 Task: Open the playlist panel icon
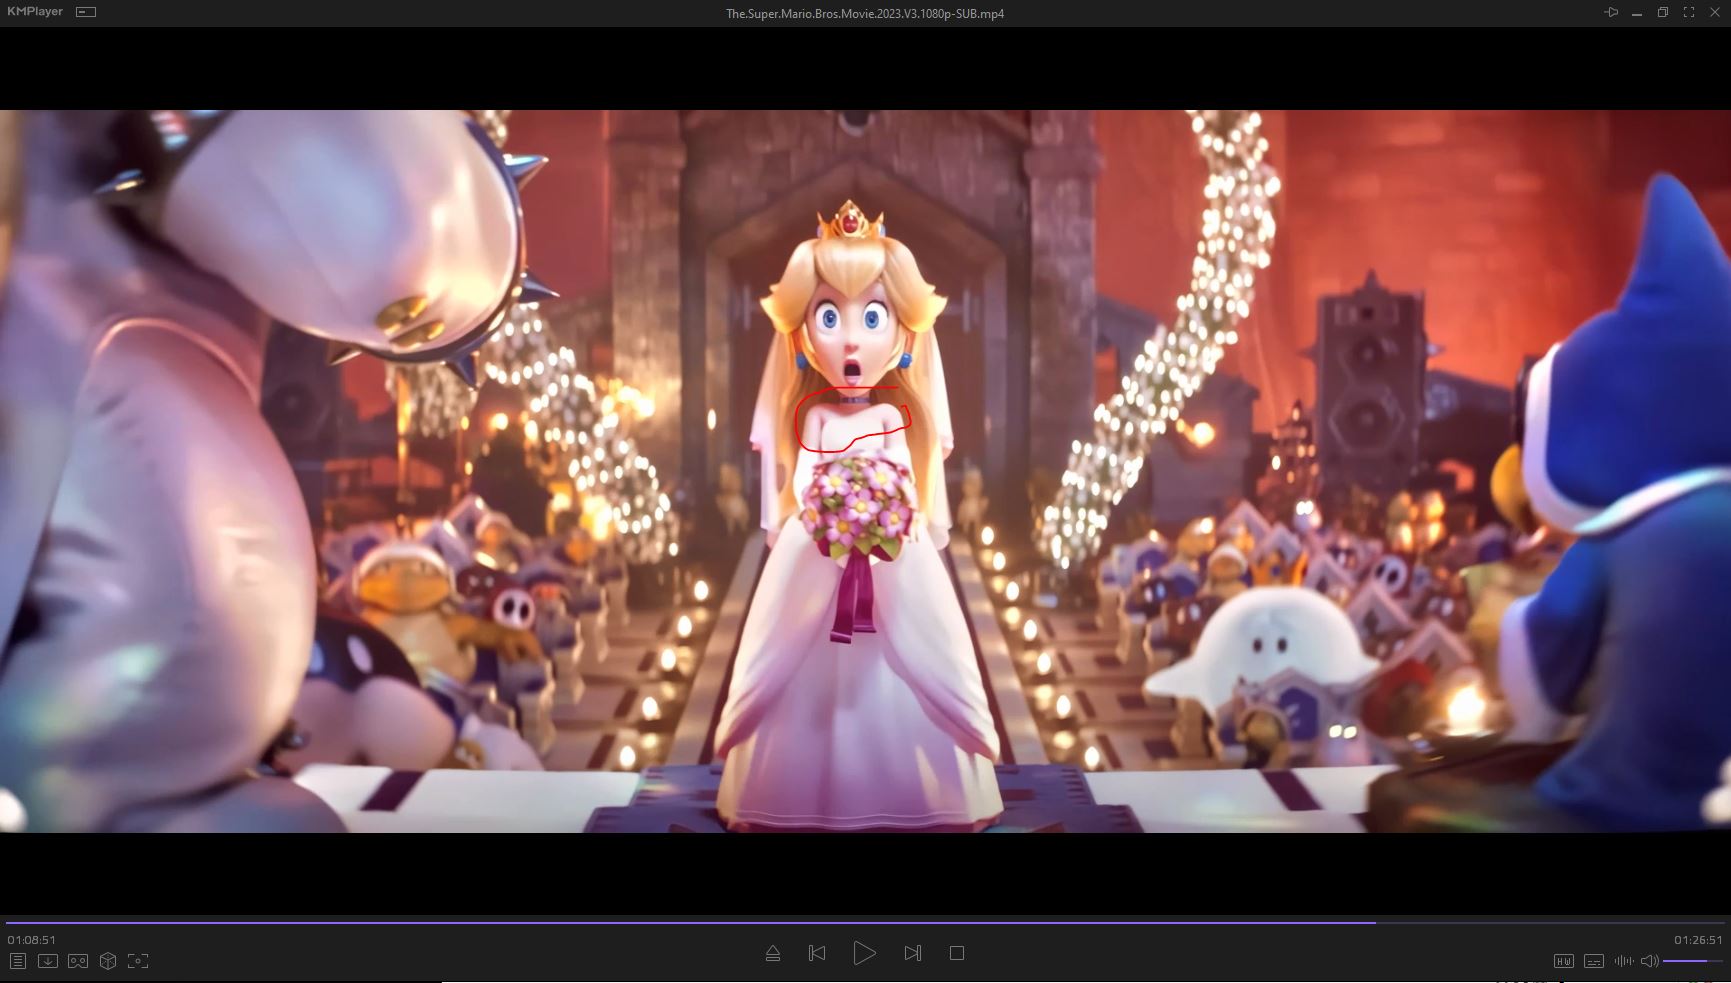17,961
